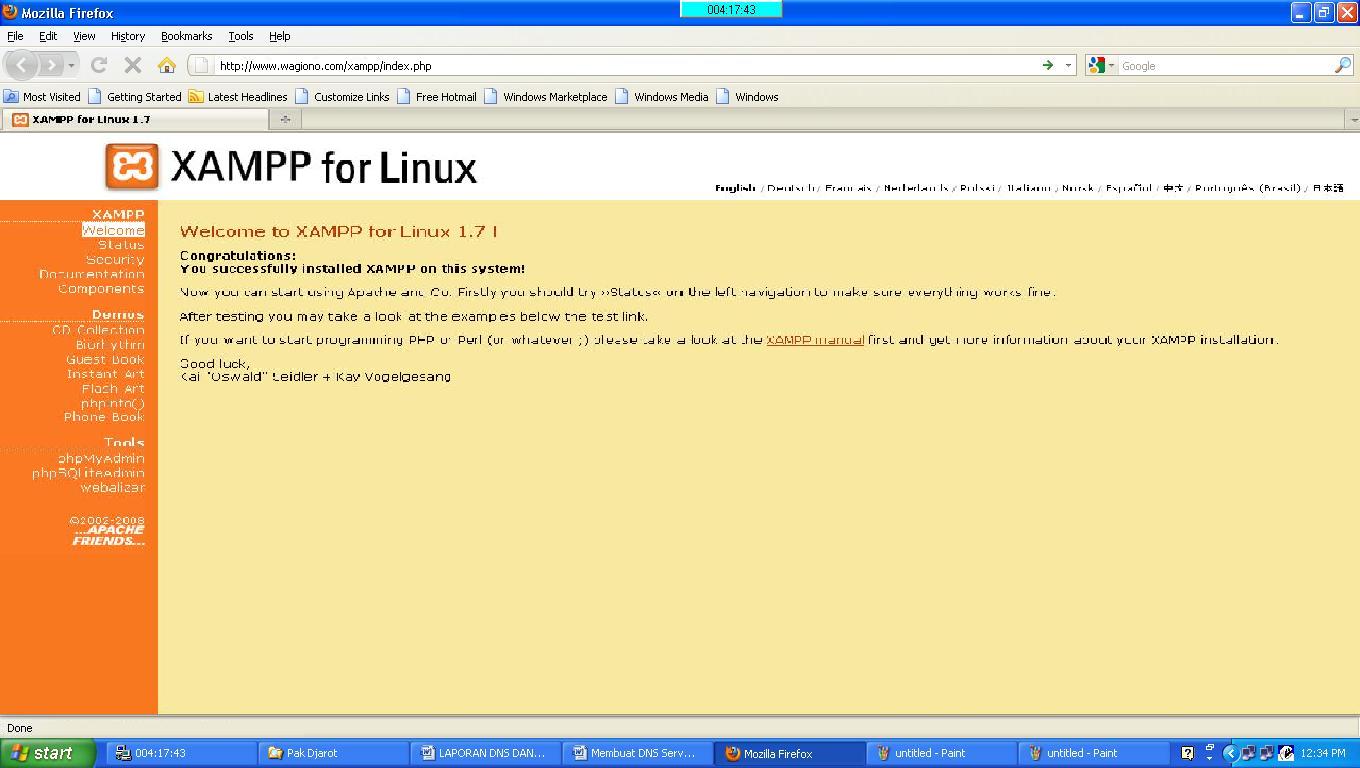
Task: Open the View menu
Action: point(84,36)
